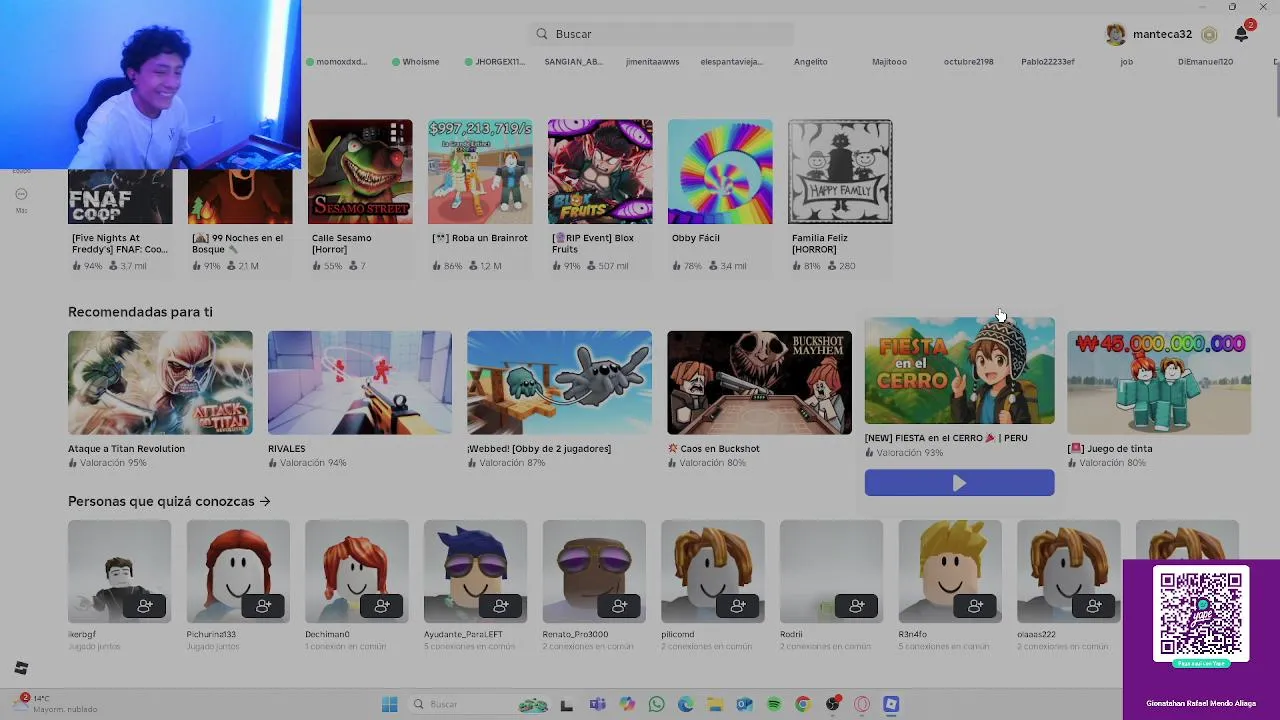Open manteca32 username link
Image resolution: width=1280 pixels, height=720 pixels.
[1162, 34]
